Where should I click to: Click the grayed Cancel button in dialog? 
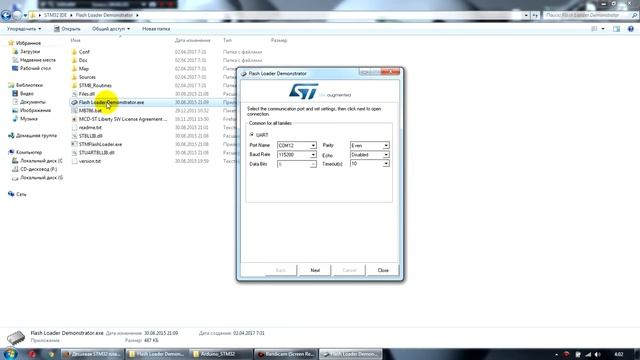pos(349,270)
